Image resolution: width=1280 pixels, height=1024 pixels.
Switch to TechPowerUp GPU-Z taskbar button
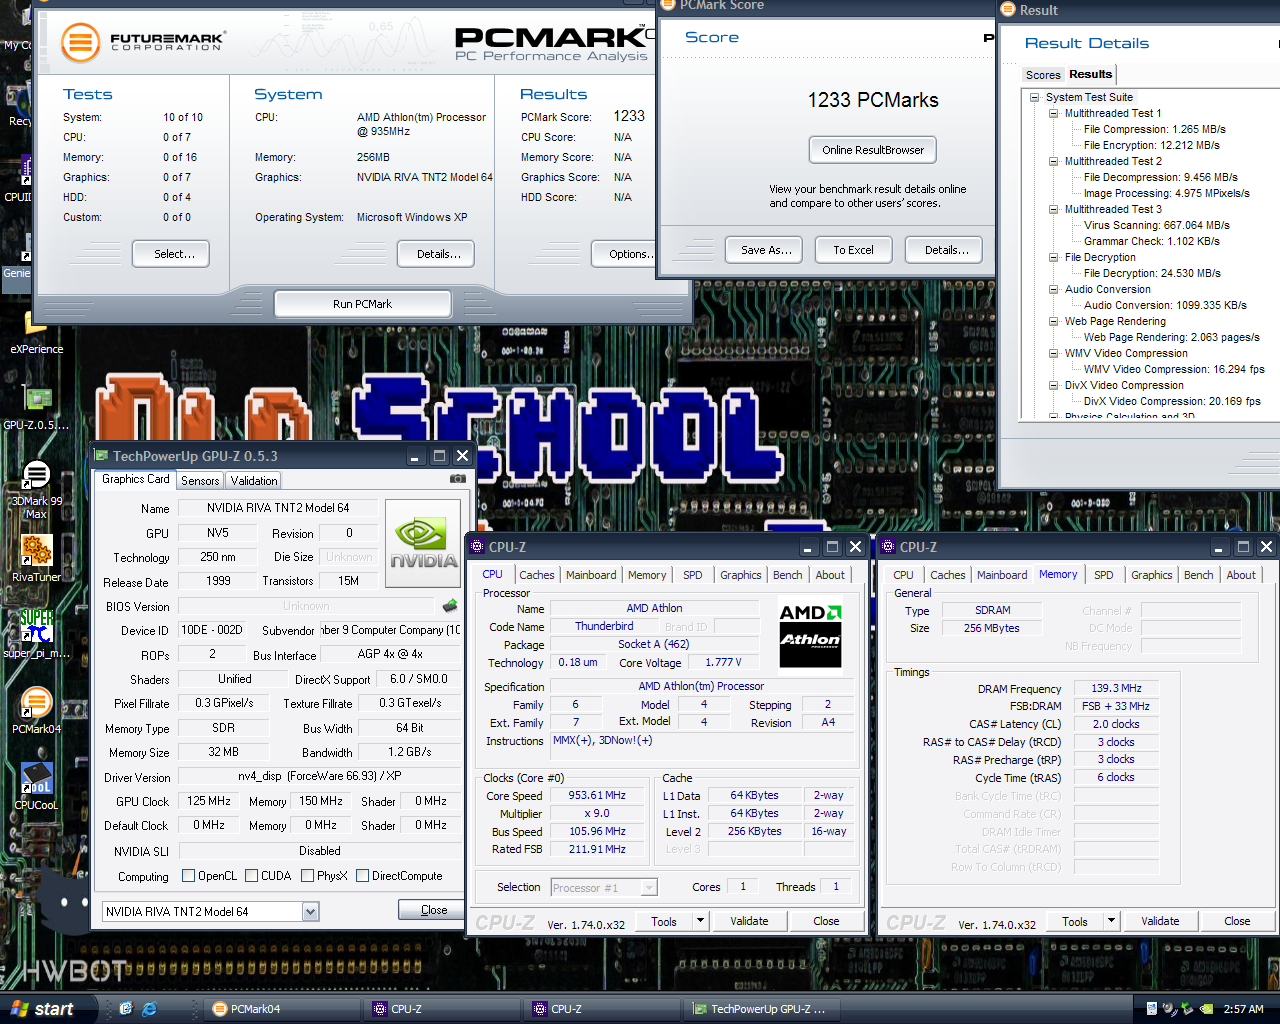coord(764,1009)
